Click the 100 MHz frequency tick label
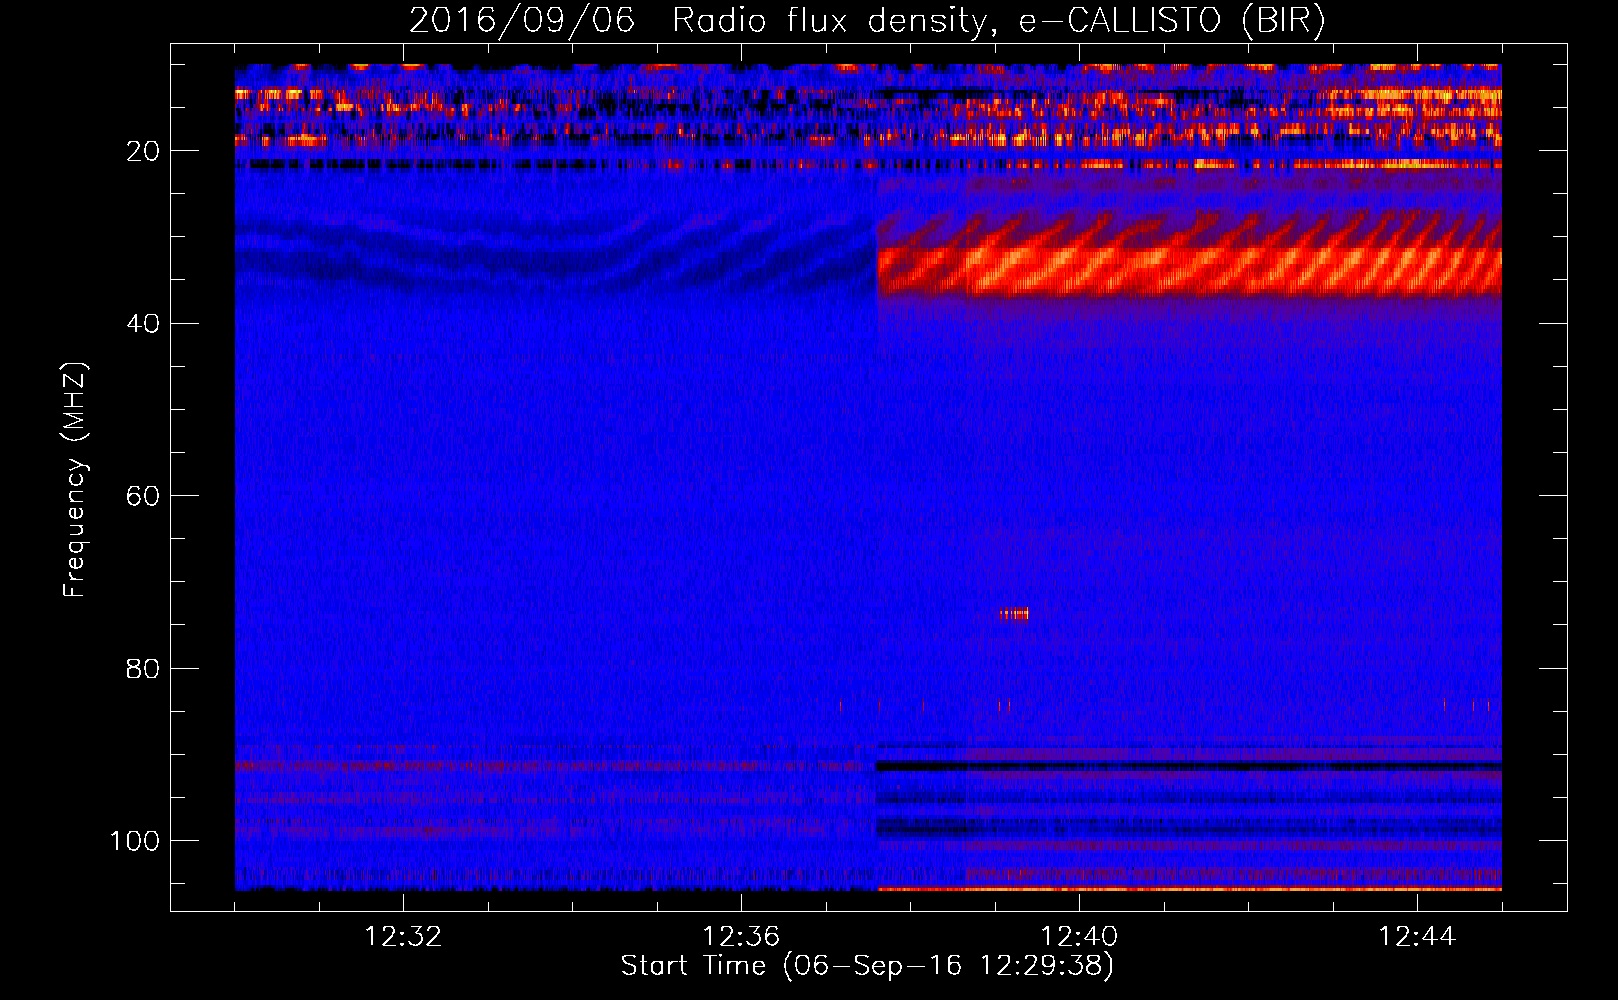The width and height of the screenshot is (1618, 1000). (x=135, y=841)
